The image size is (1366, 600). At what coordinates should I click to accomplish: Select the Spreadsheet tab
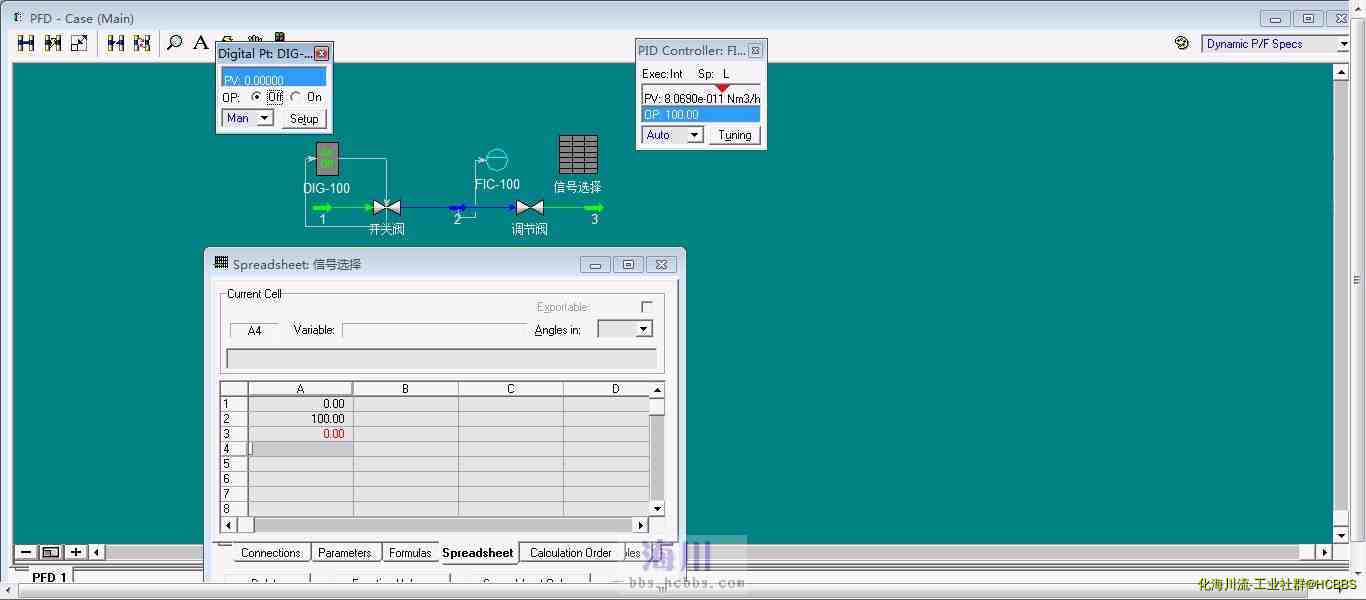478,553
